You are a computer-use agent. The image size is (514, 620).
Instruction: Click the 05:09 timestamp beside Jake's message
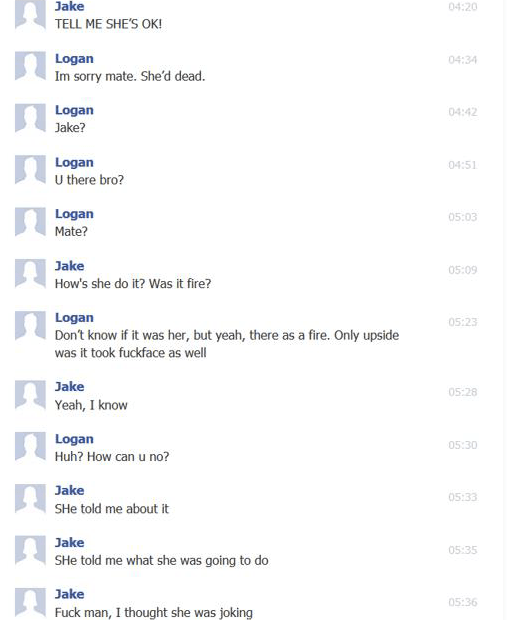click(463, 270)
